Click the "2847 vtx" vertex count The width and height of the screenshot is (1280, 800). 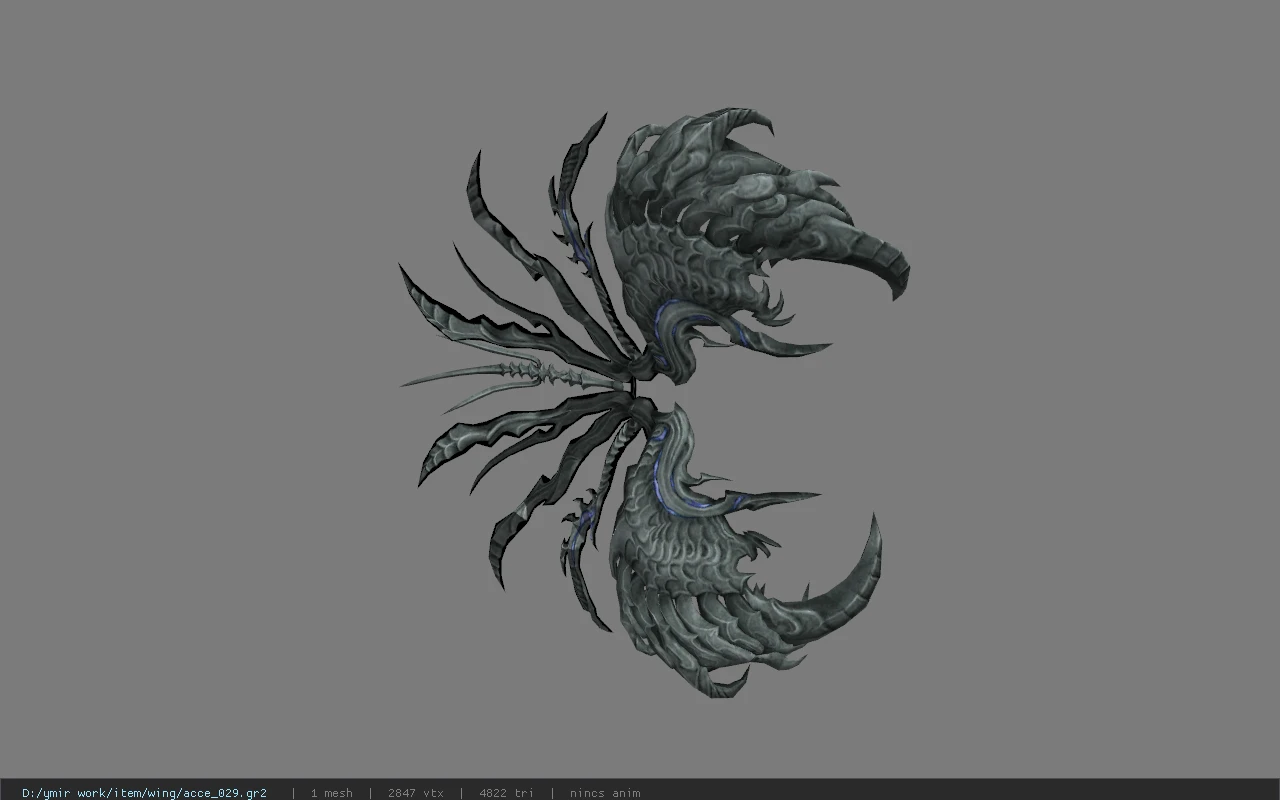click(x=416, y=793)
